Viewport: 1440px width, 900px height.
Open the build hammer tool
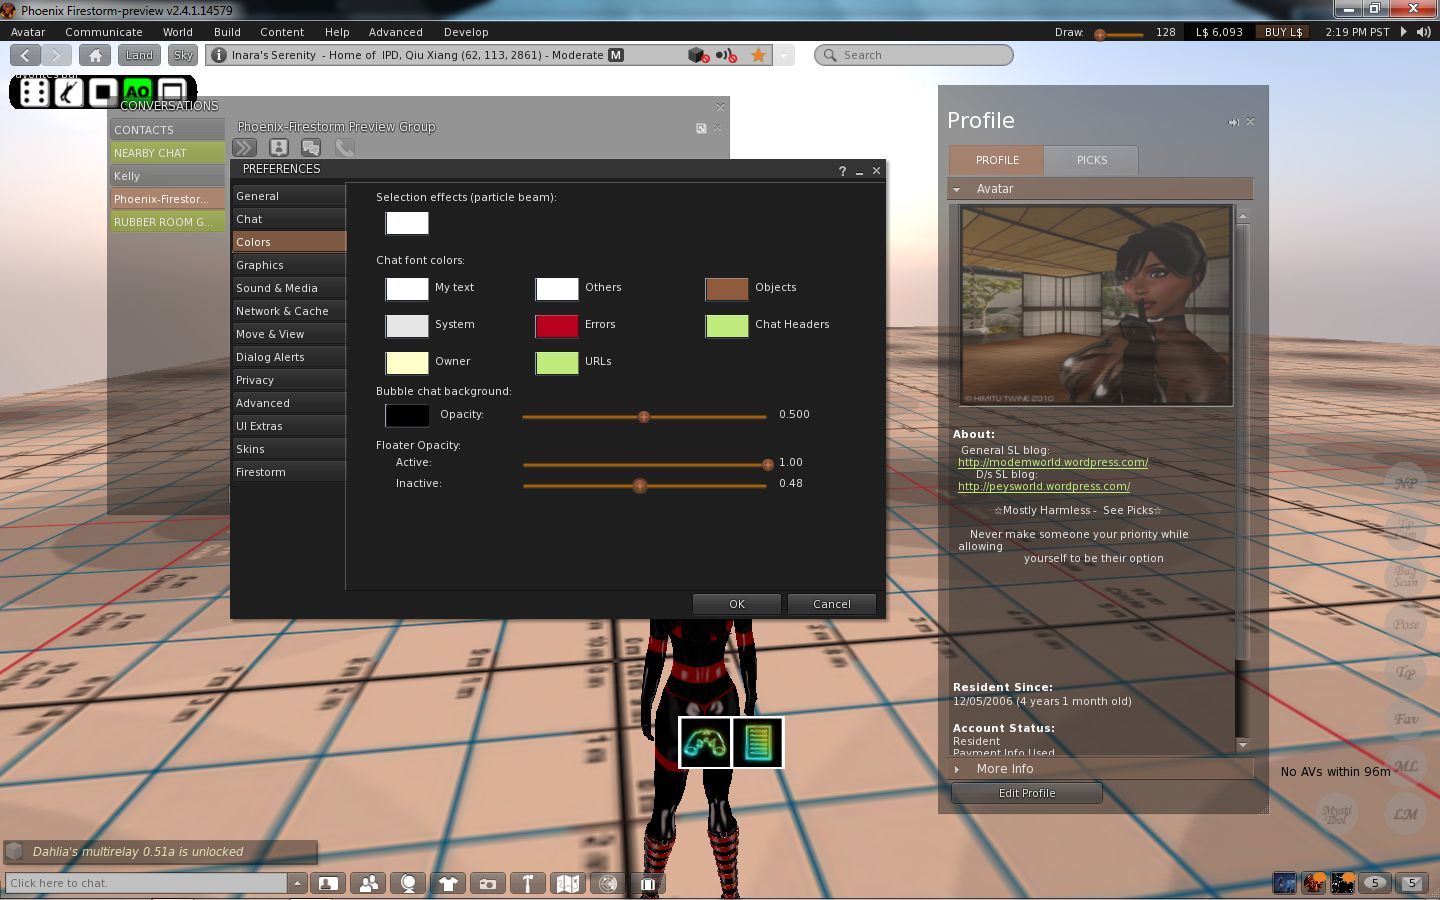[x=527, y=883]
